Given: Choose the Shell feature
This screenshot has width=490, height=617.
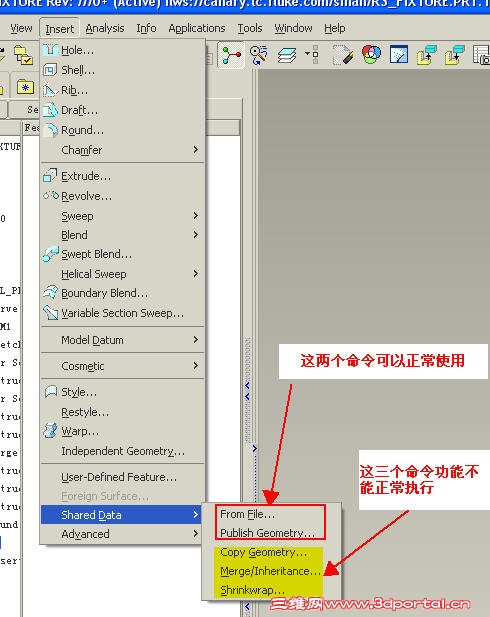Looking at the screenshot, I should (123, 70).
